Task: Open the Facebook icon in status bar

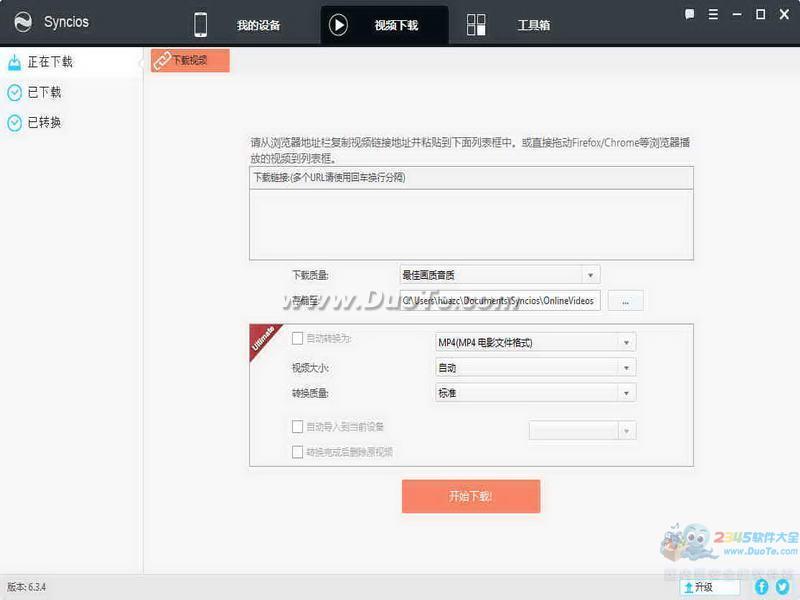Action: 761,587
